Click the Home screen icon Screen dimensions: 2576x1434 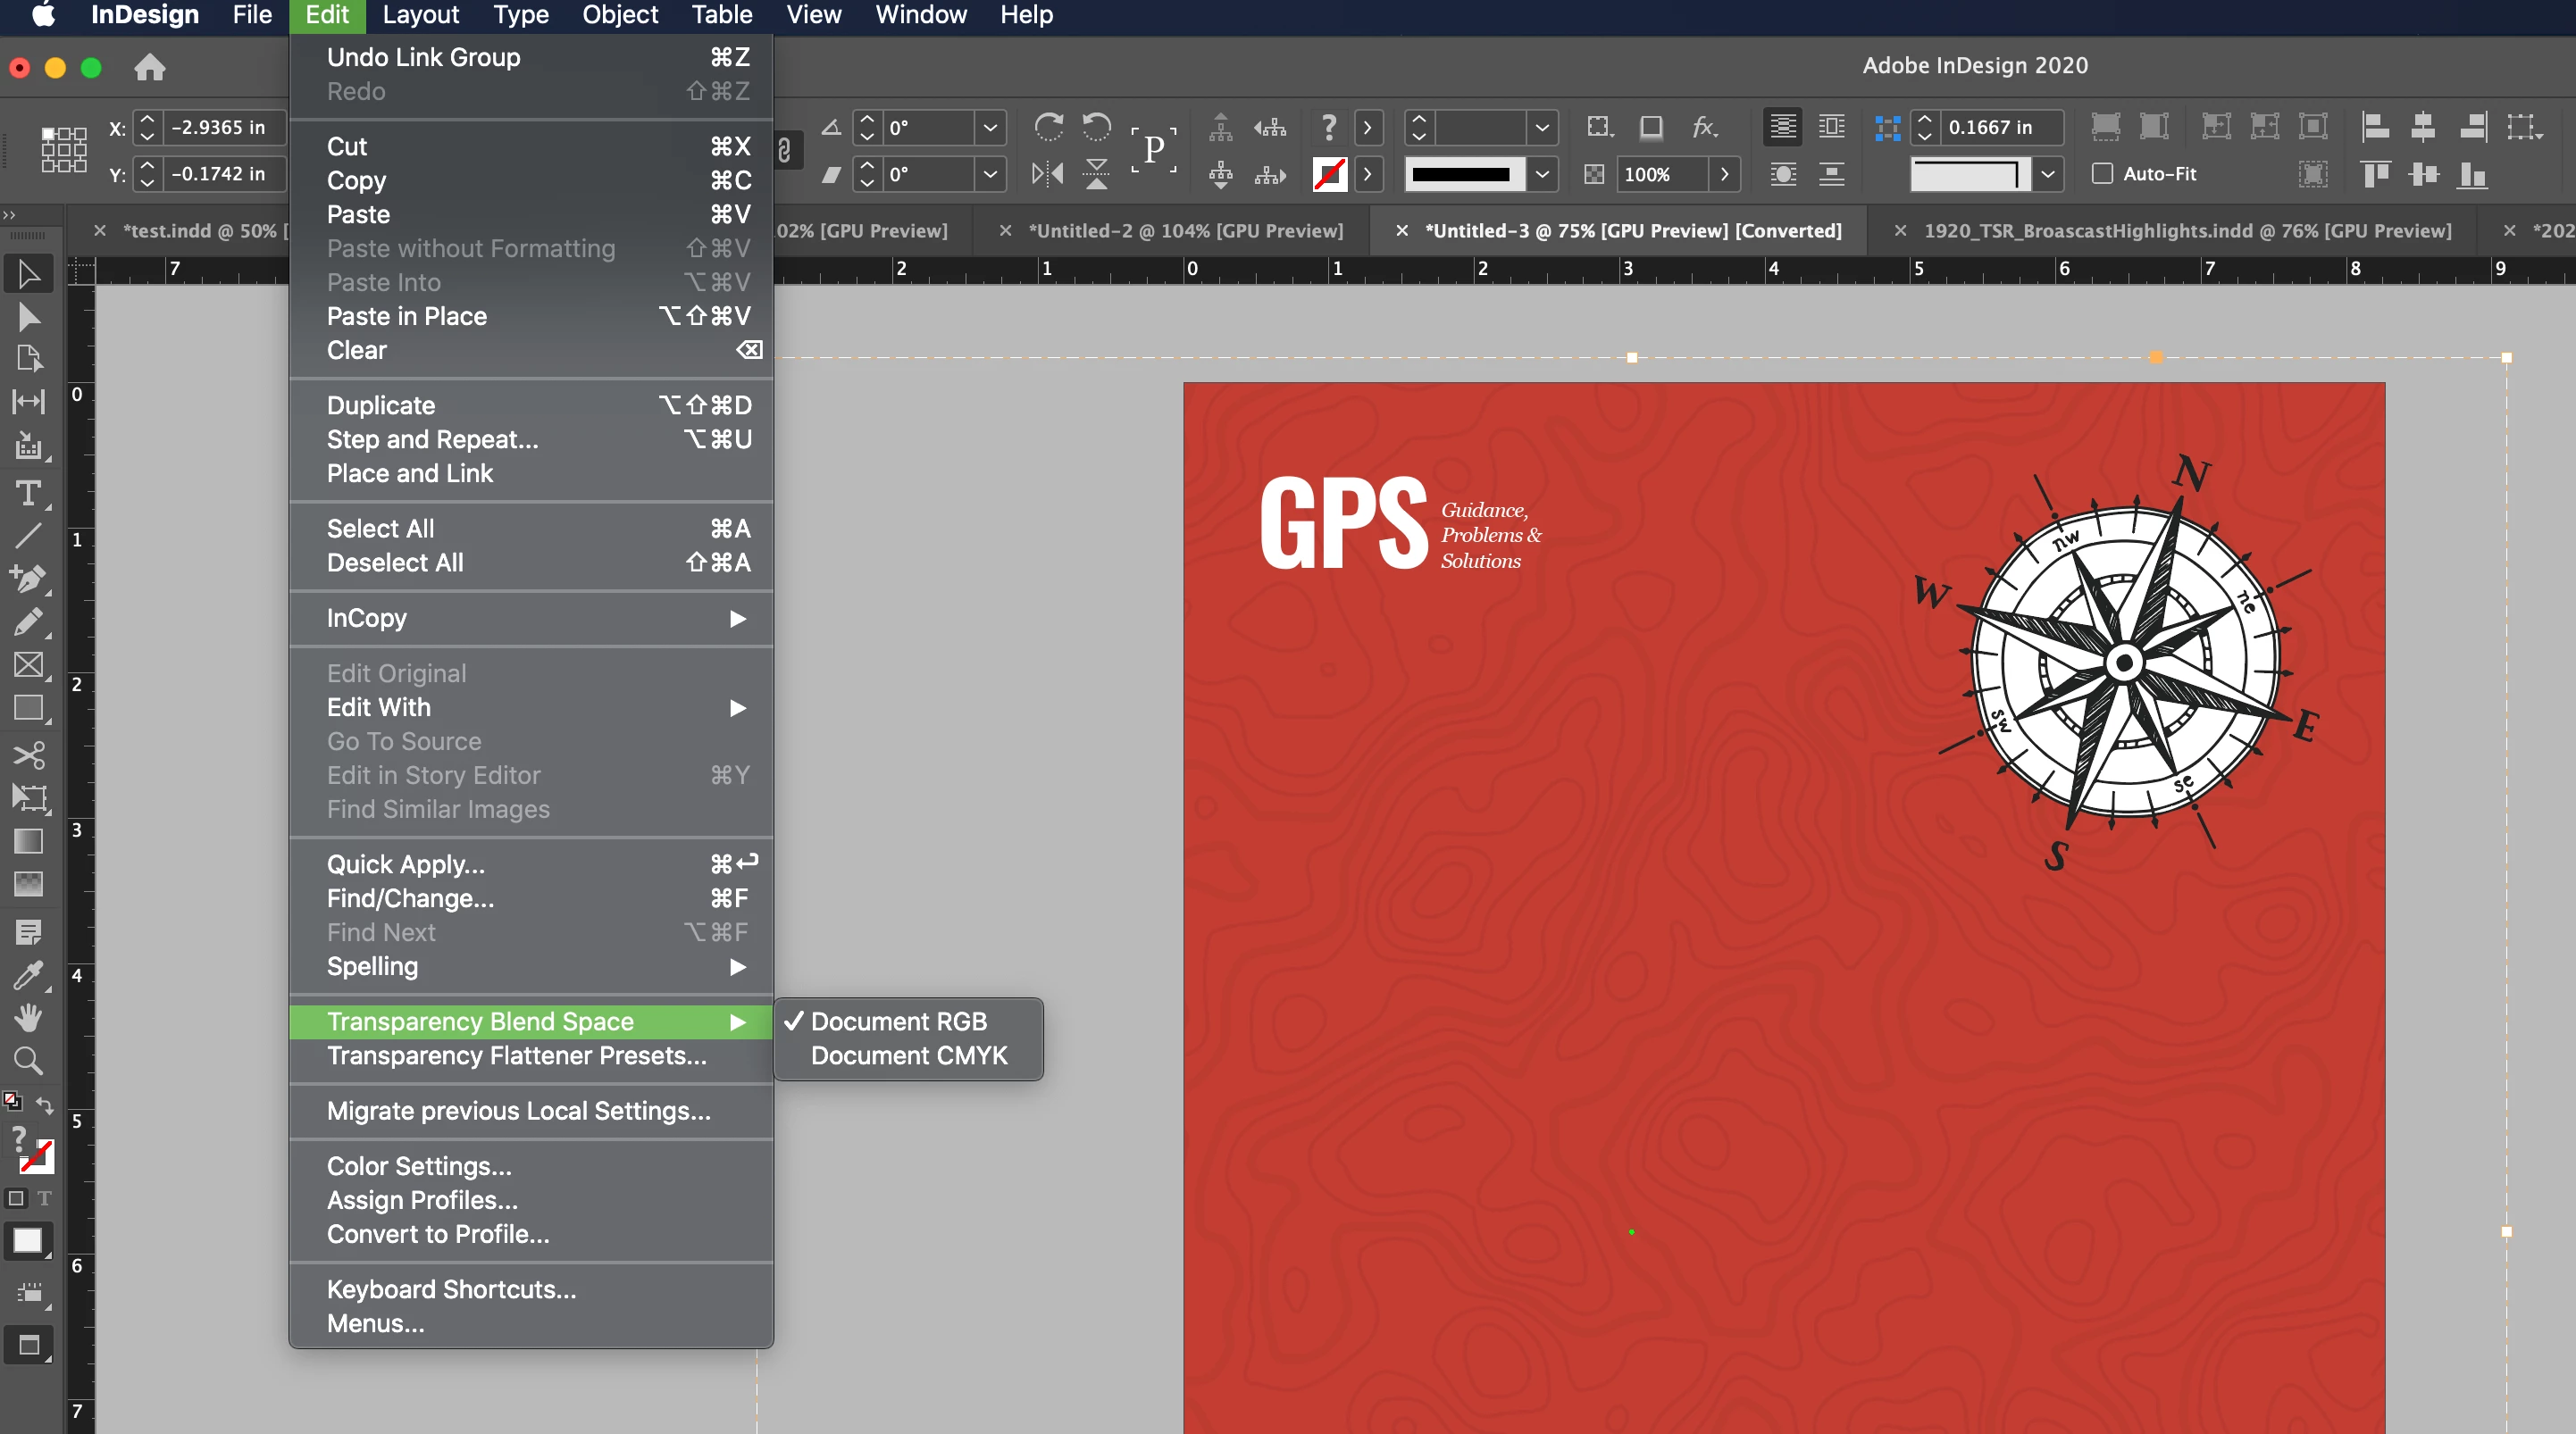tap(149, 67)
